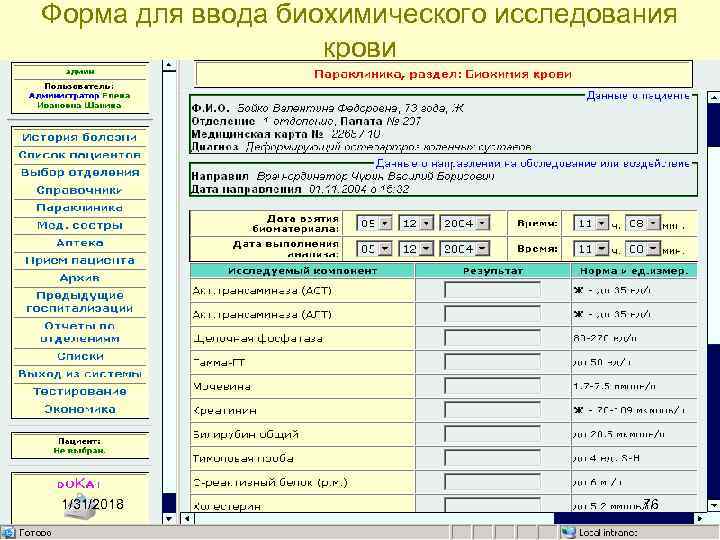This screenshot has width=720, height=540.
Task: Focus result field for трансаминаза (АСТ)
Action: (x=492, y=290)
